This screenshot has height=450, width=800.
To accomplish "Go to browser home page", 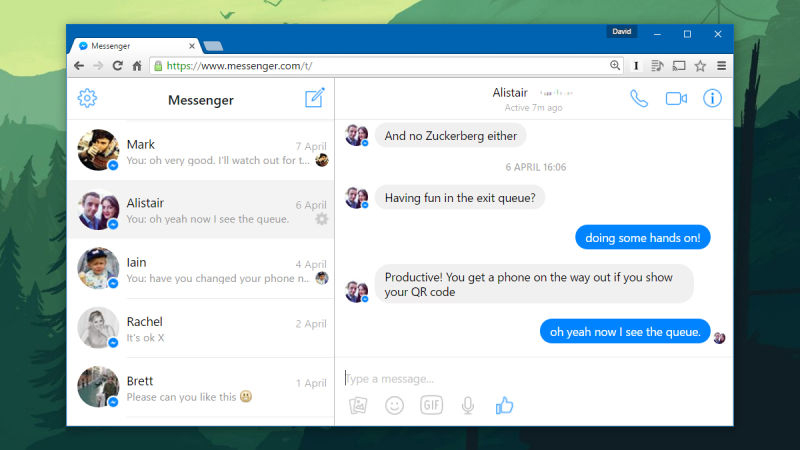I will (137, 66).
